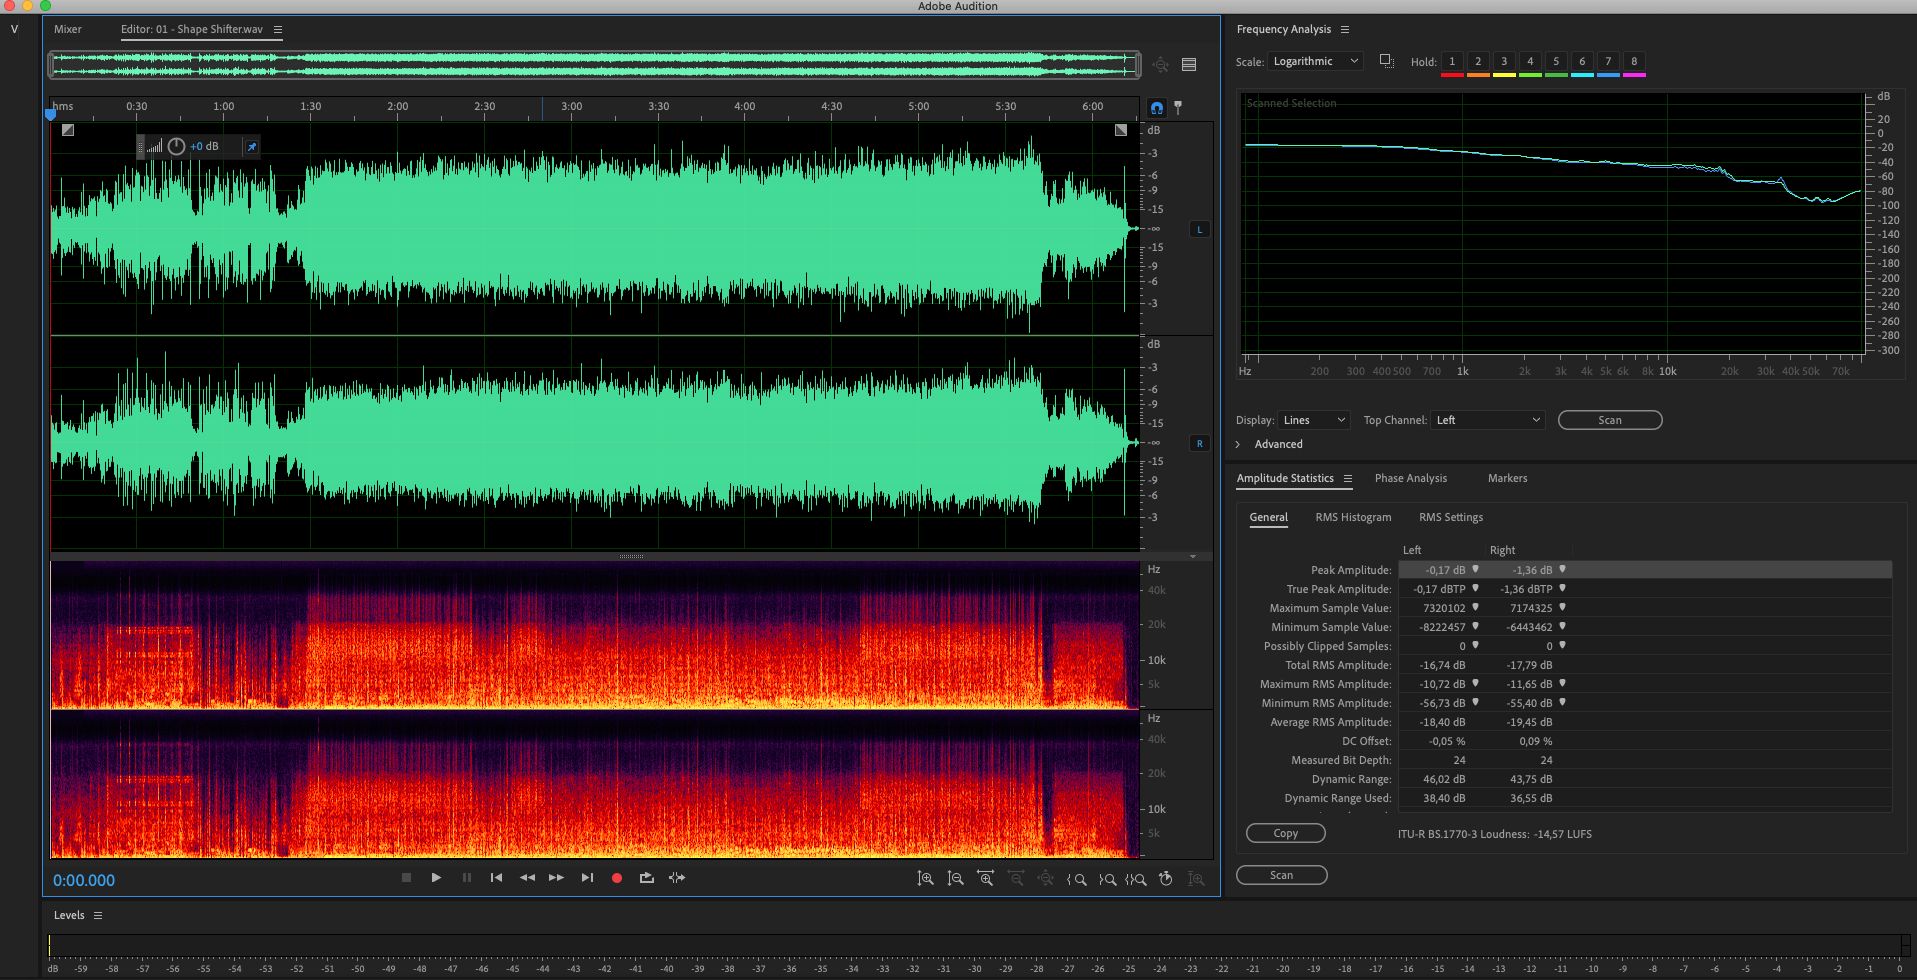This screenshot has height=980, width=1917.
Task: Toggle the Right channel R button
Action: point(1200,443)
